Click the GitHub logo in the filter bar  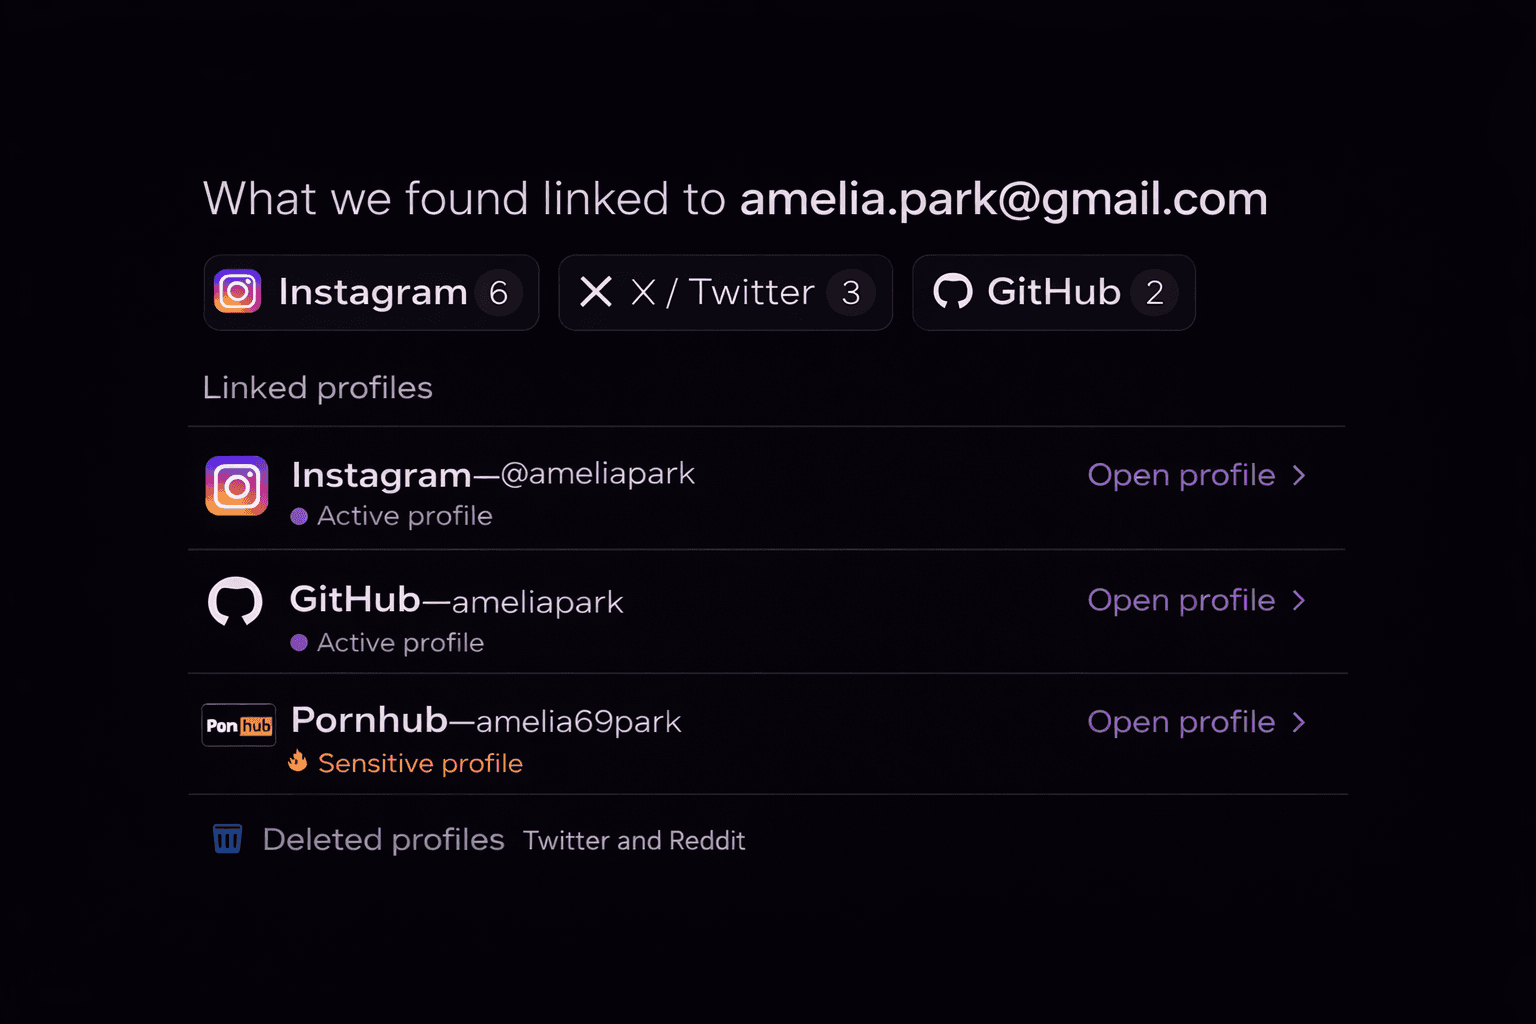(x=953, y=292)
